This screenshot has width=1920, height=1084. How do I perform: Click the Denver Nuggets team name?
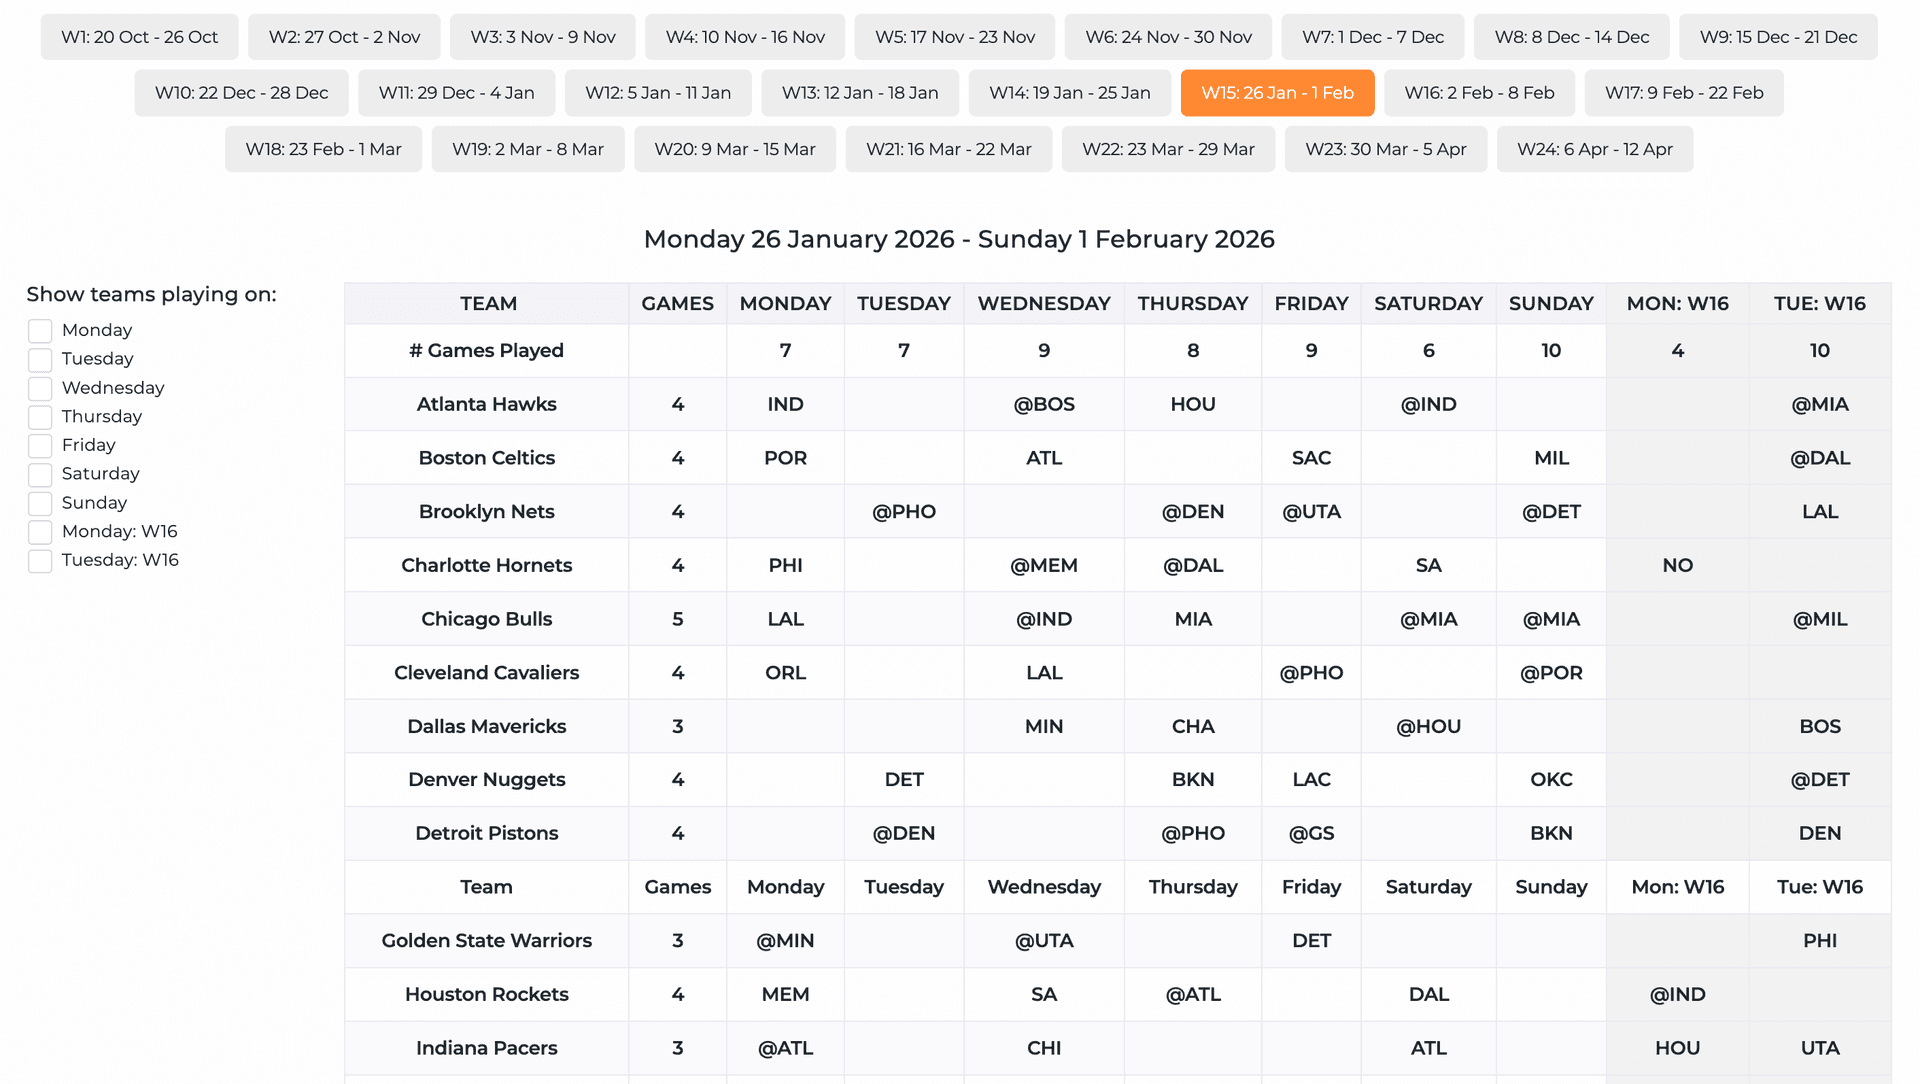tap(486, 779)
